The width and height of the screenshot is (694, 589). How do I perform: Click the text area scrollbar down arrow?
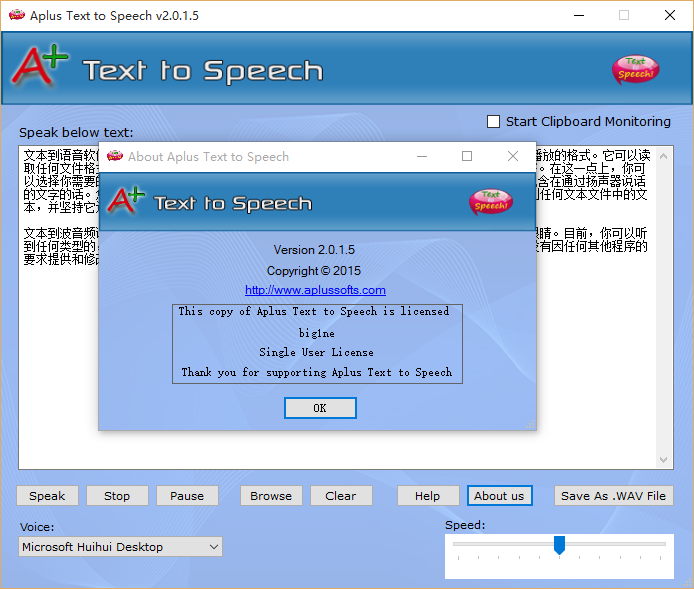pyautogui.click(x=665, y=460)
